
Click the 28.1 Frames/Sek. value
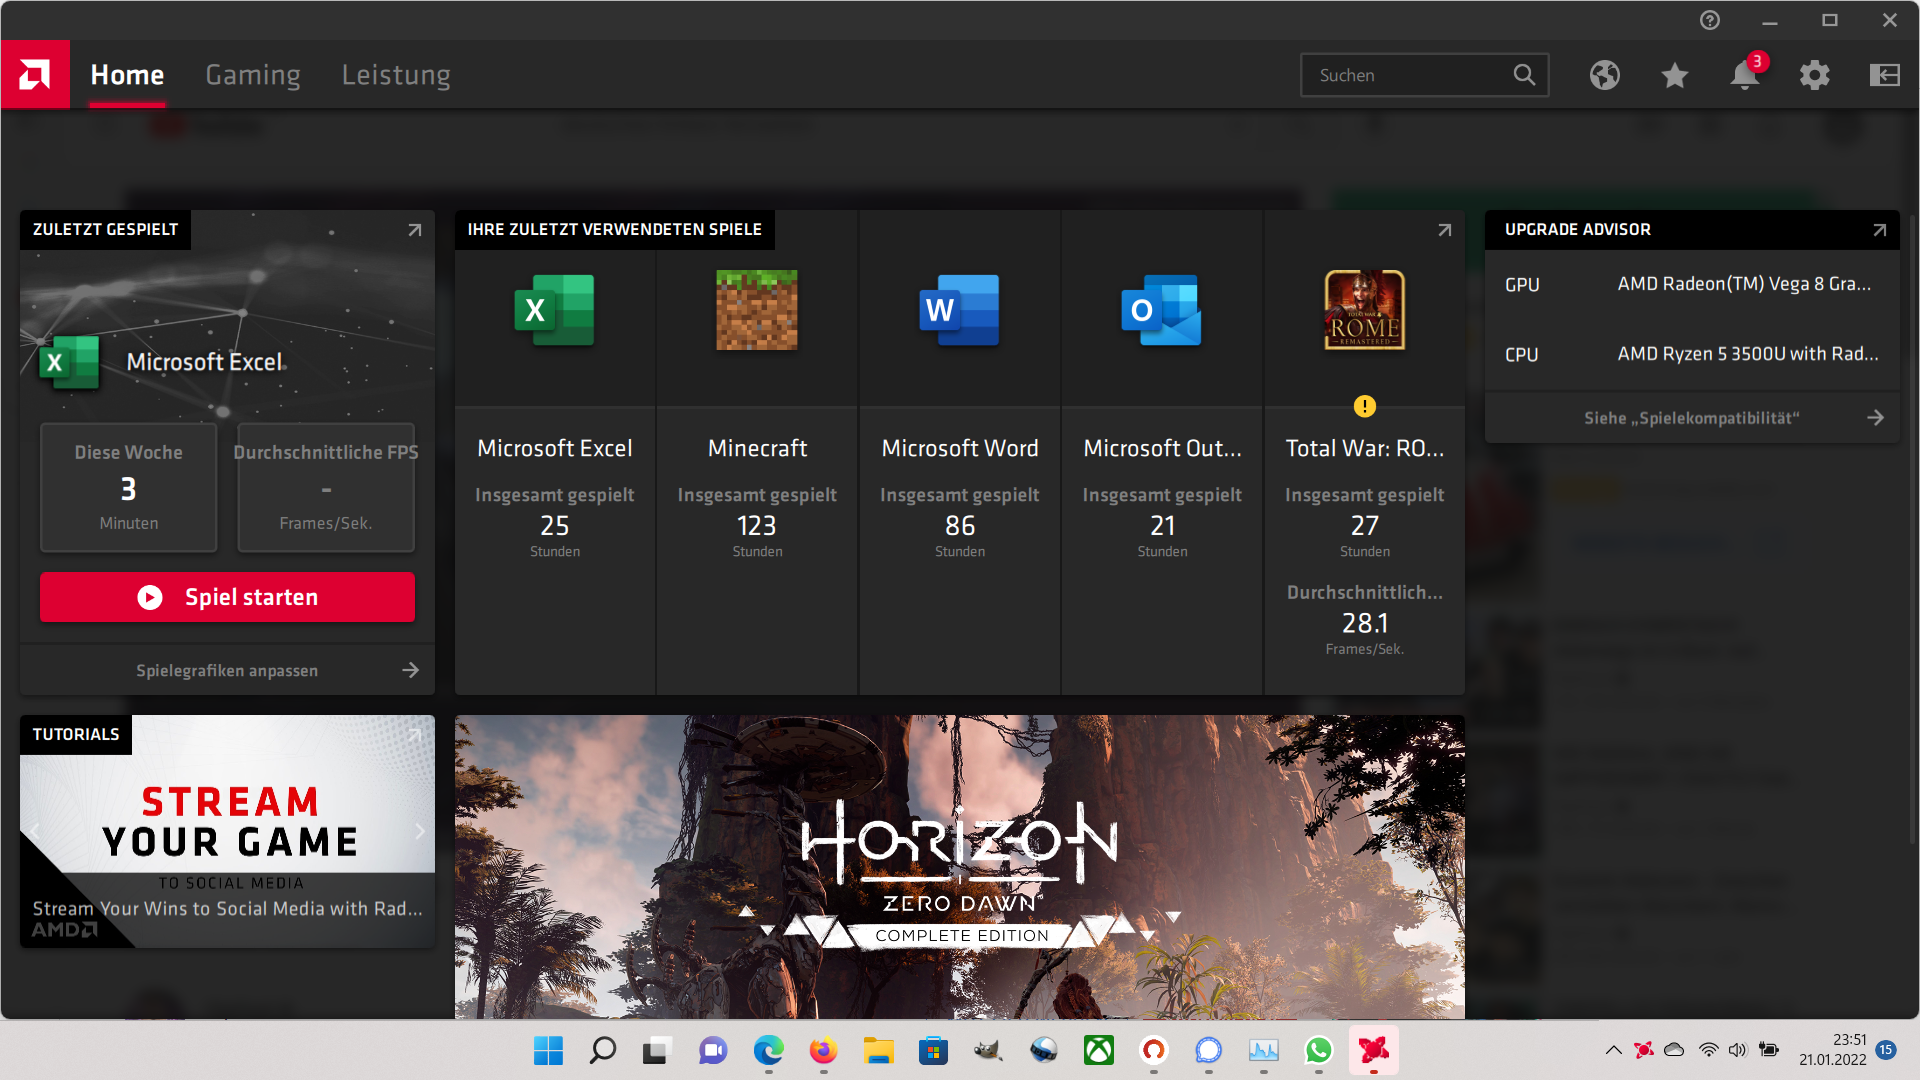pyautogui.click(x=1365, y=623)
